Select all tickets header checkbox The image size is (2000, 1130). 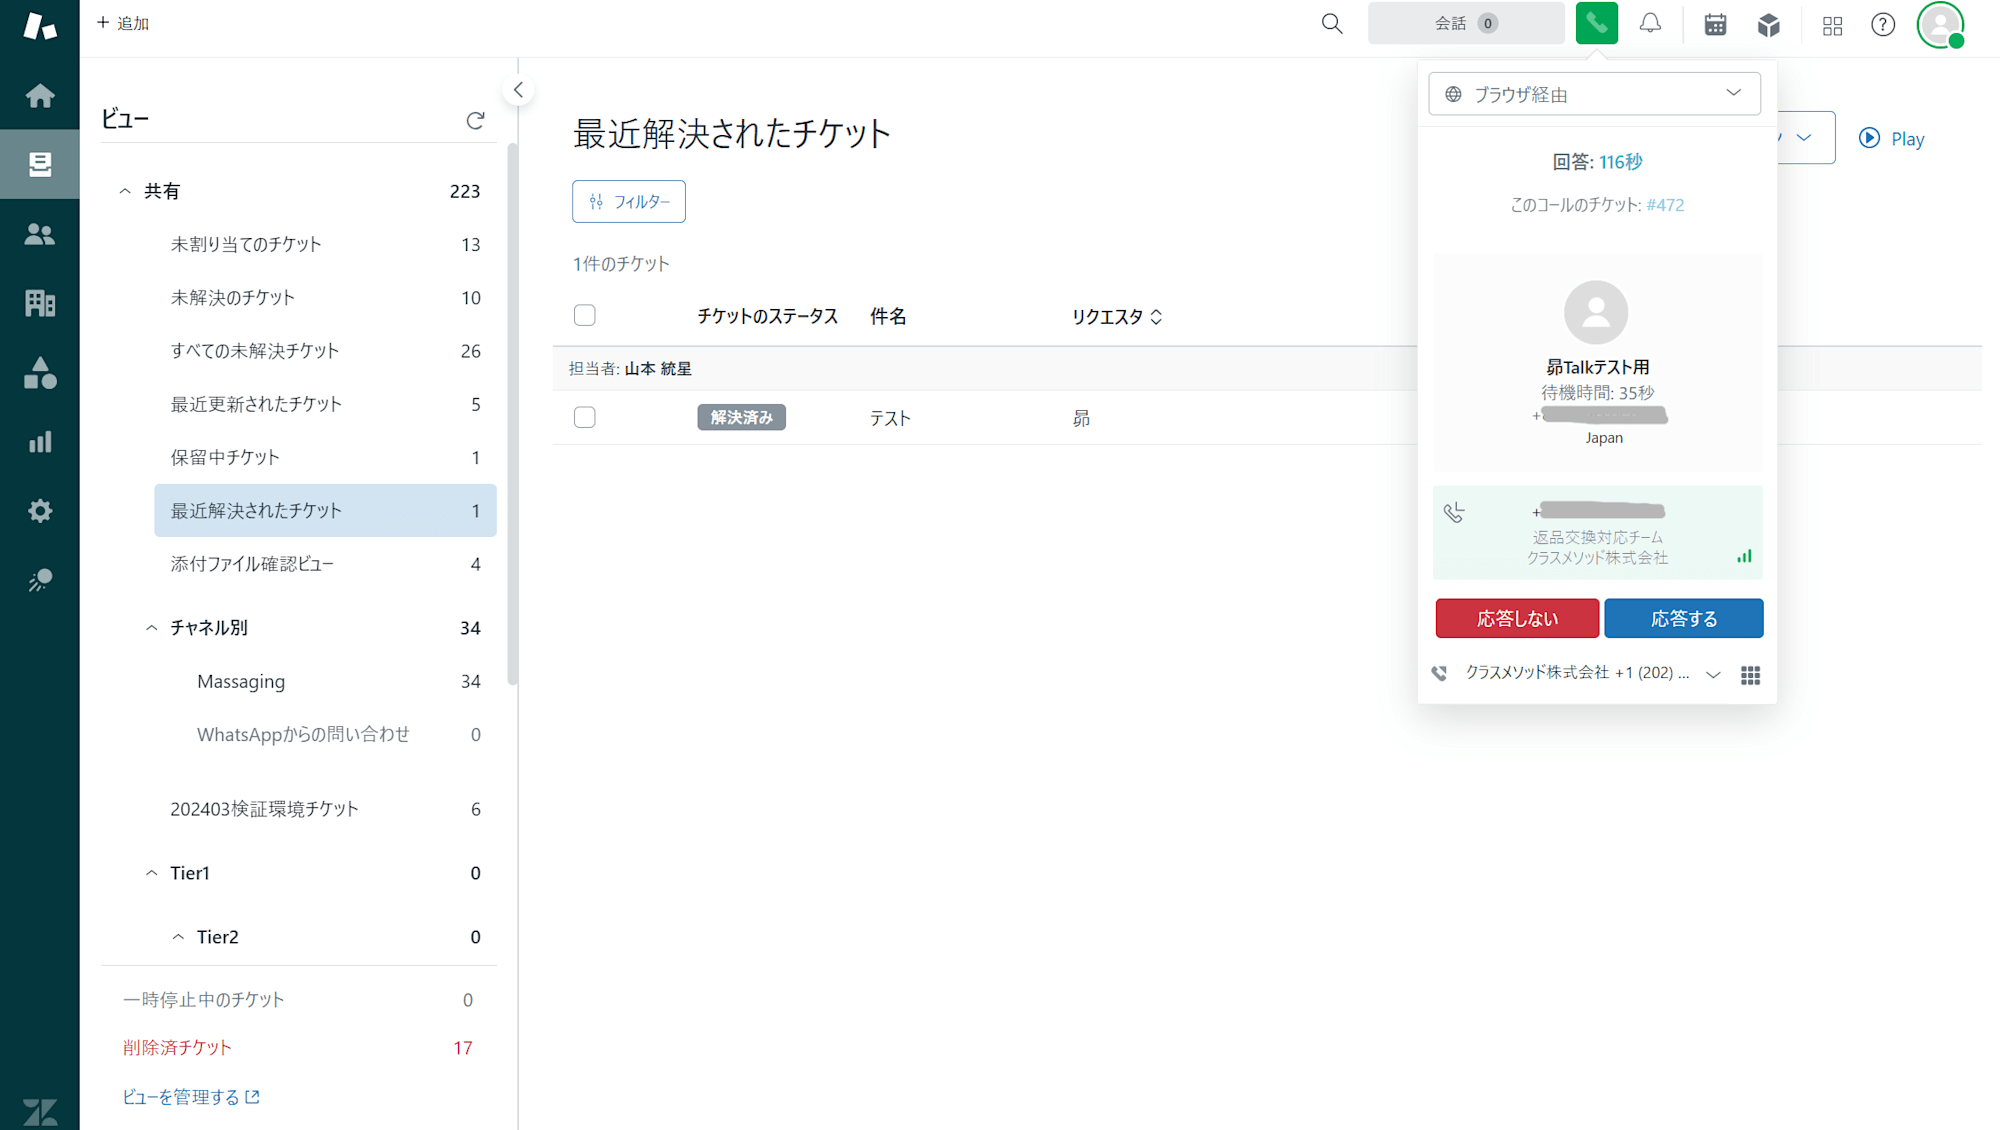(x=585, y=316)
